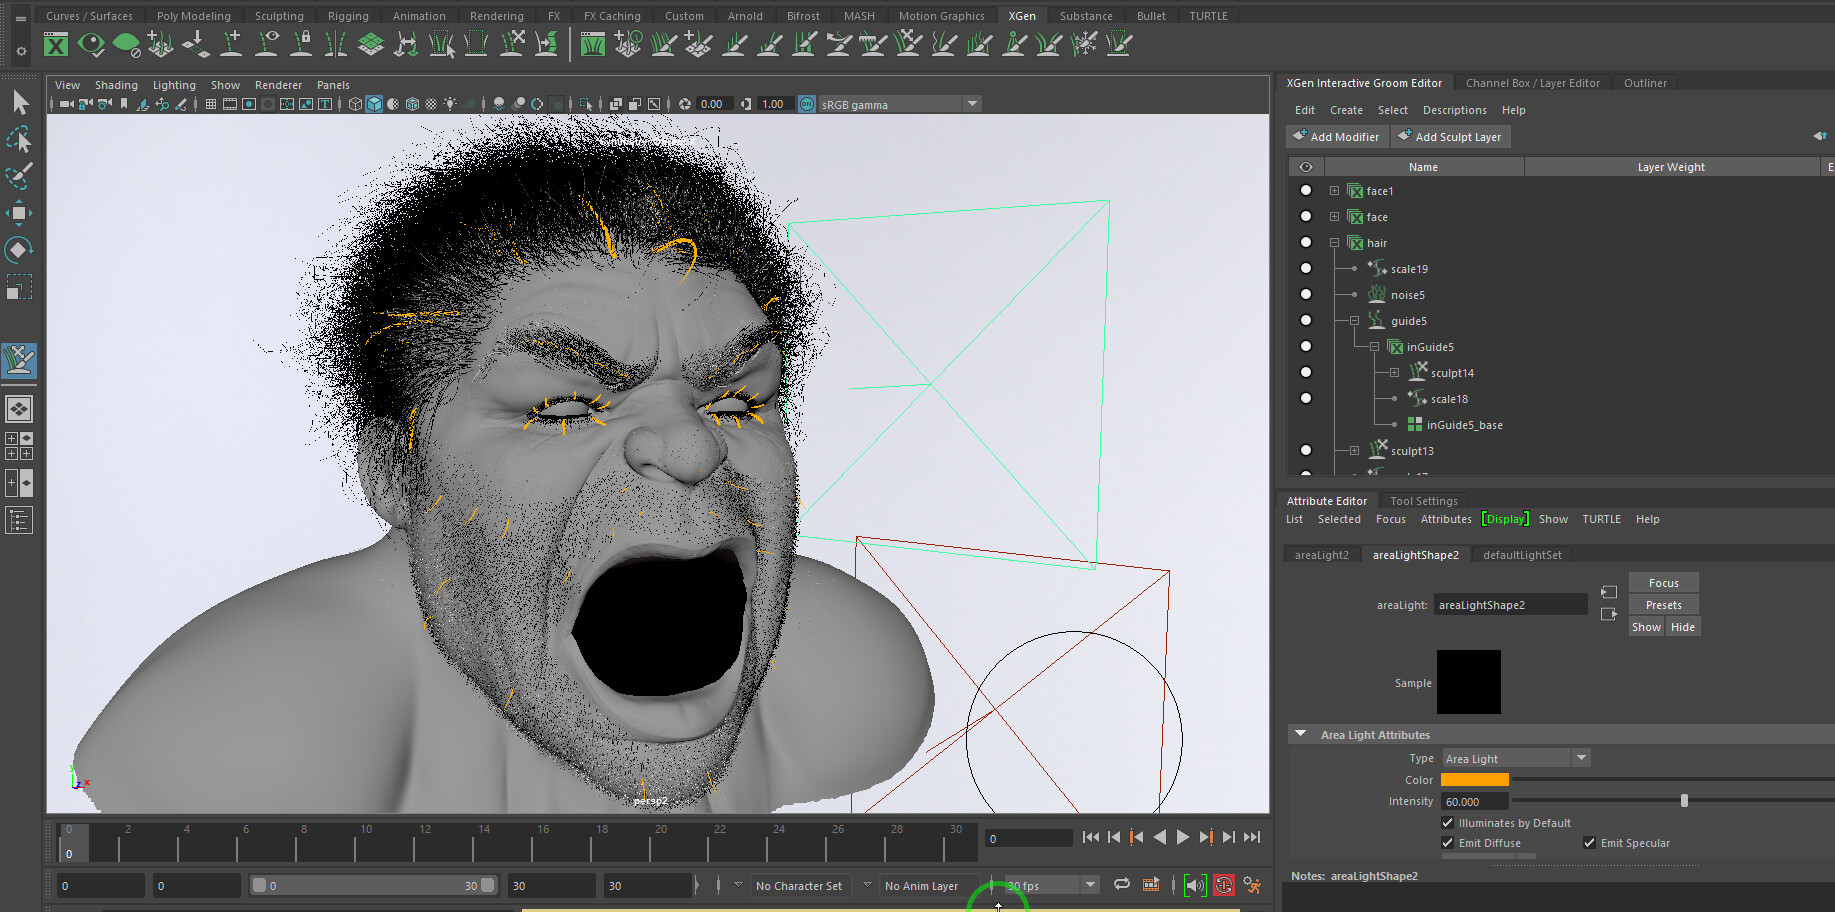The height and width of the screenshot is (912, 1835).
Task: Collapse the inGuide5 tree branch
Action: pos(1373,346)
